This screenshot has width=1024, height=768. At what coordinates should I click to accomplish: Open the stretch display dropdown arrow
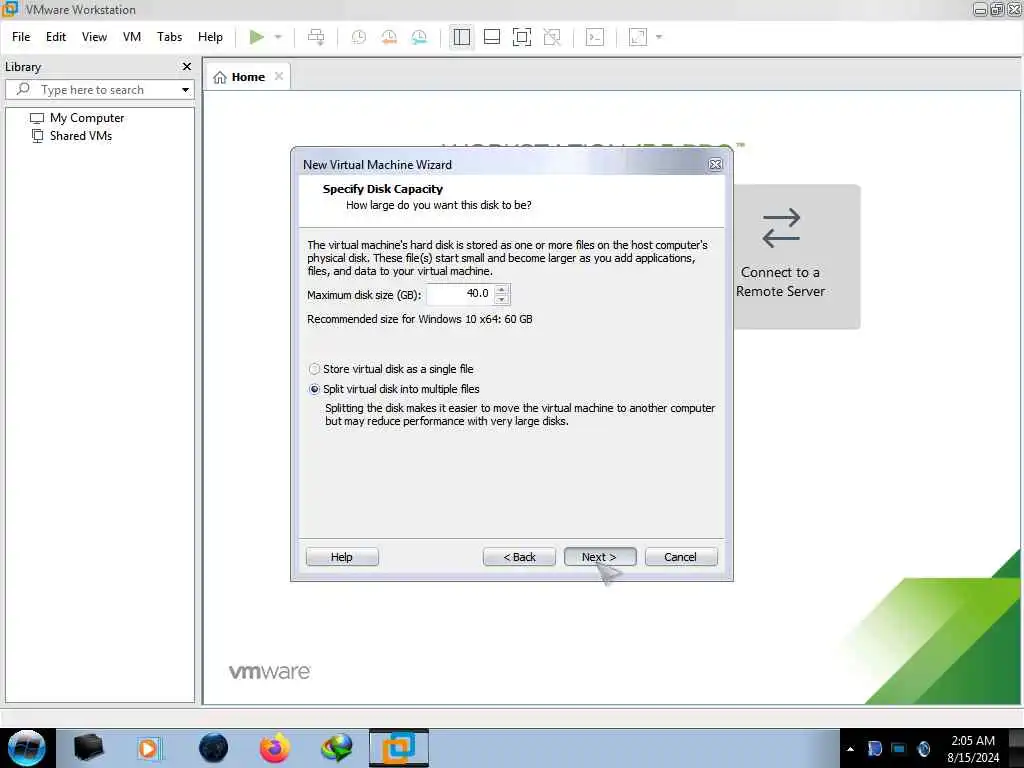(659, 37)
